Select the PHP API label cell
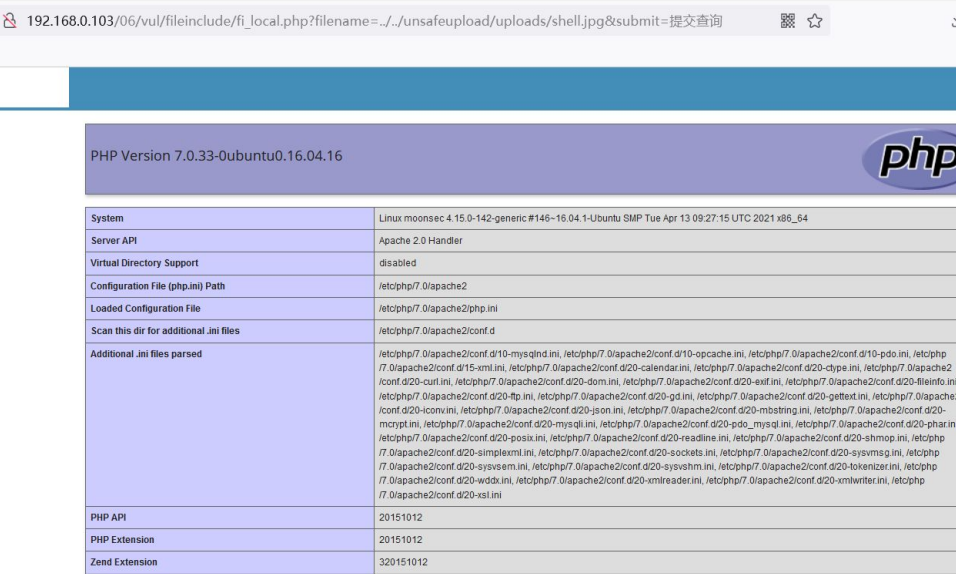The width and height of the screenshot is (956, 574). click(108, 517)
